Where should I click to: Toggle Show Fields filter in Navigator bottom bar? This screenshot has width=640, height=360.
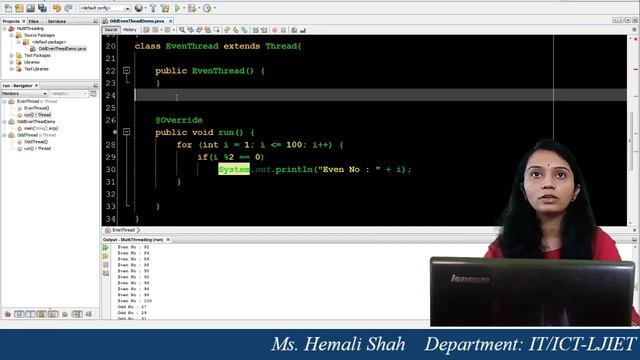click(19, 314)
